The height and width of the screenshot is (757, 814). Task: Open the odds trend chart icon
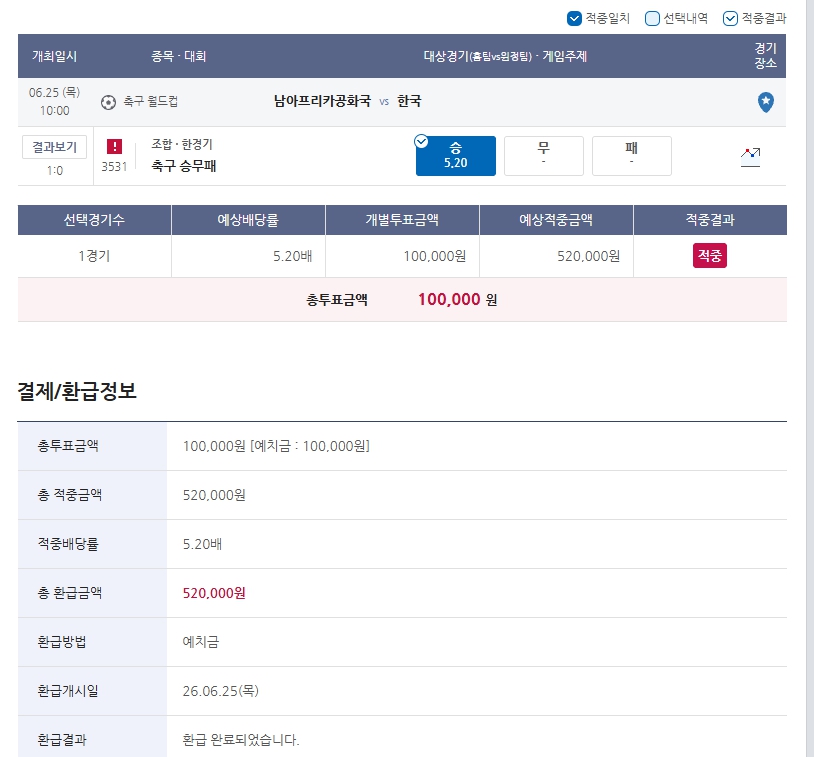coord(750,157)
